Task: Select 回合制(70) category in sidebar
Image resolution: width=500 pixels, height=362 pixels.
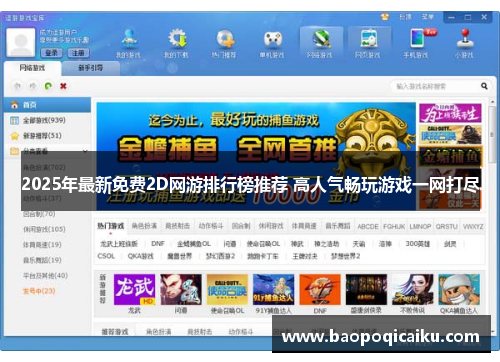Action: pos(39,214)
